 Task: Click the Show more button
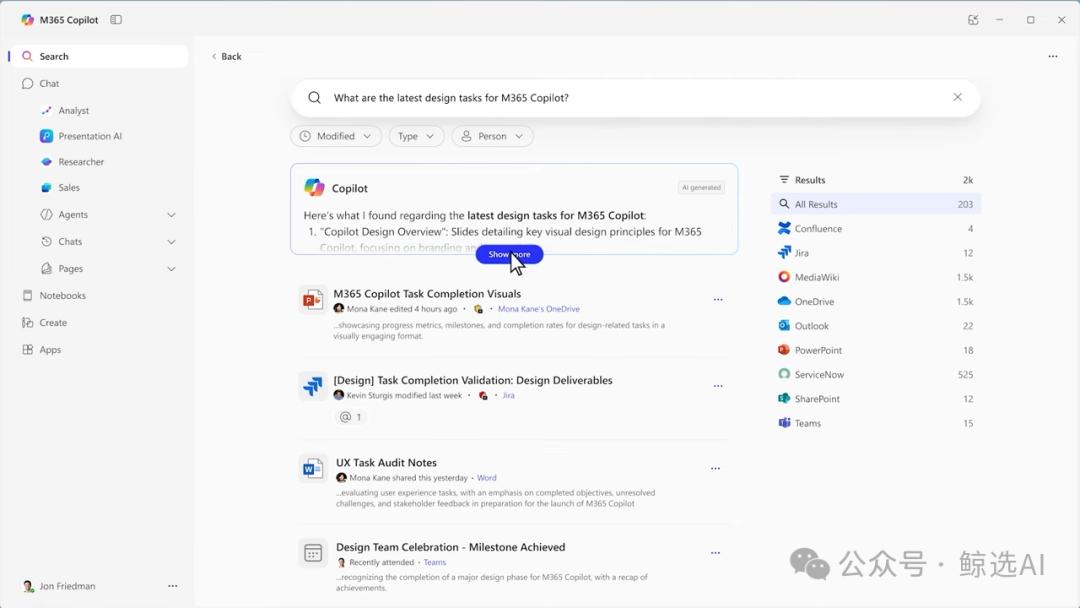point(509,254)
